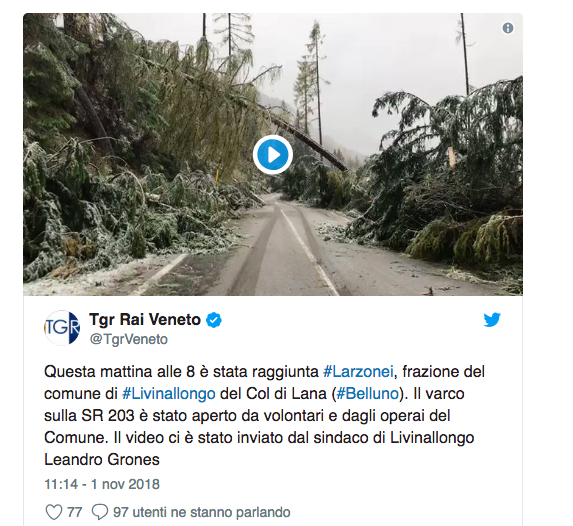
Task: Click the 77 likes count
Action: click(x=75, y=512)
